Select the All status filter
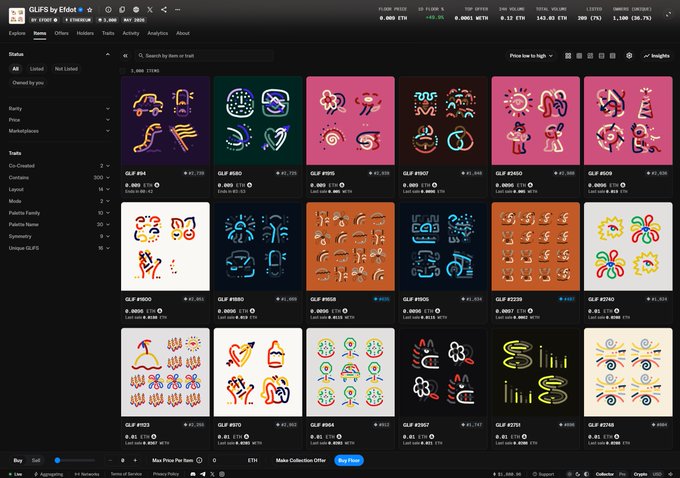The height and width of the screenshot is (478, 680). [16, 69]
